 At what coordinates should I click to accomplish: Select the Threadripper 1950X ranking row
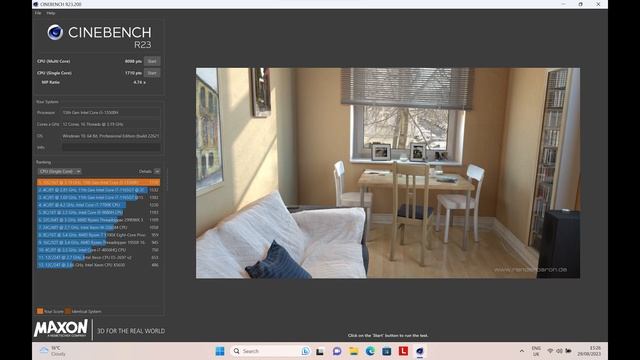[98, 242]
